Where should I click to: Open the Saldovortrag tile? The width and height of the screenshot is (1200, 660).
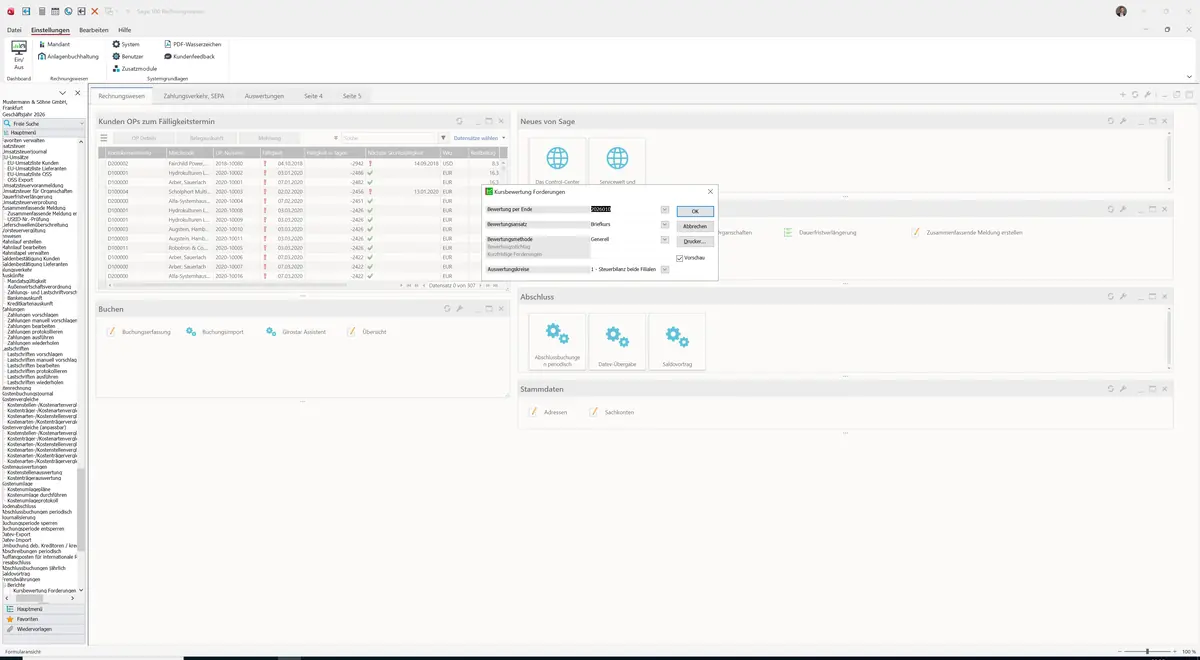click(x=677, y=342)
